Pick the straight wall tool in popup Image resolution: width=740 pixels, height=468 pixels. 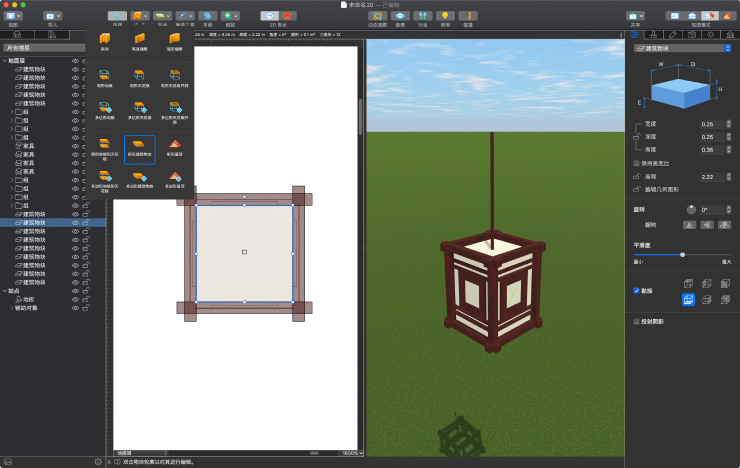[140, 42]
